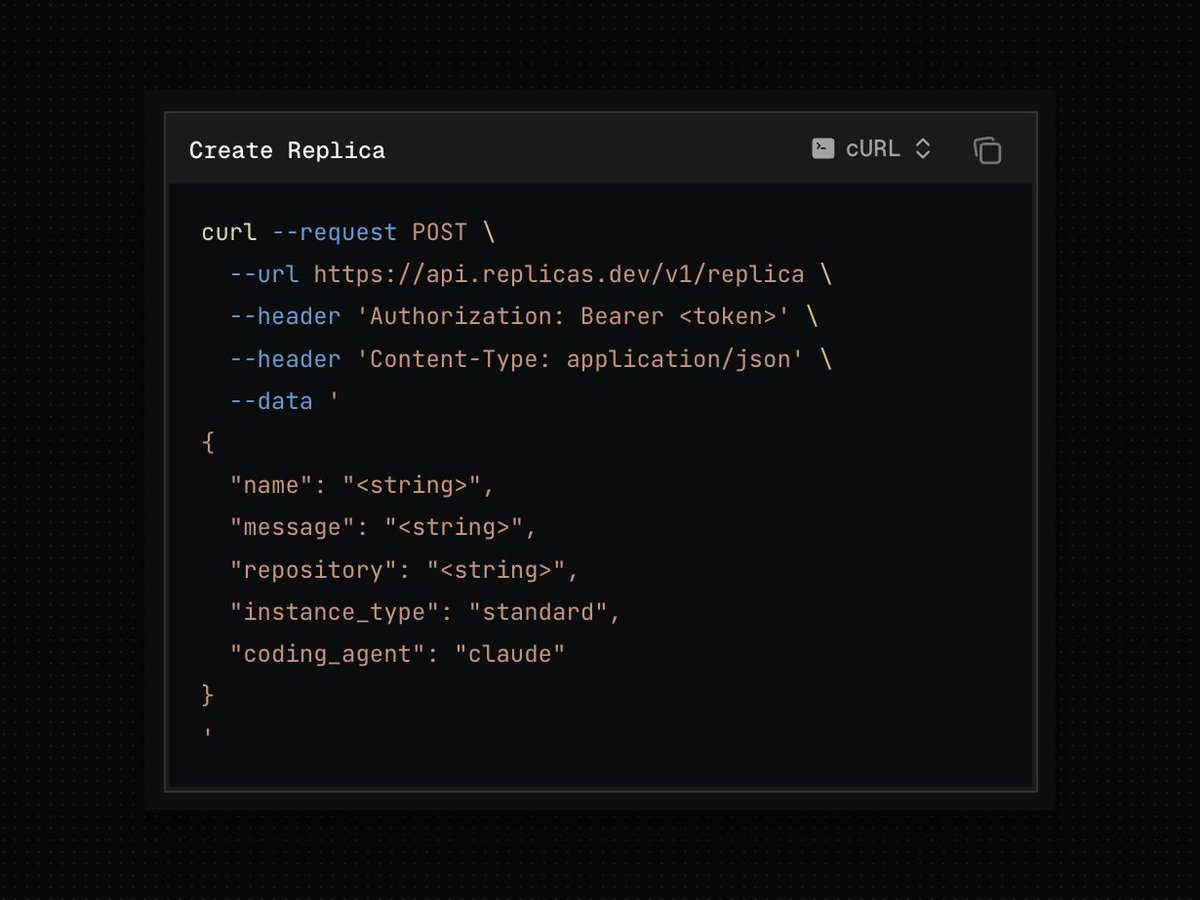Click the curl command word

(x=229, y=232)
